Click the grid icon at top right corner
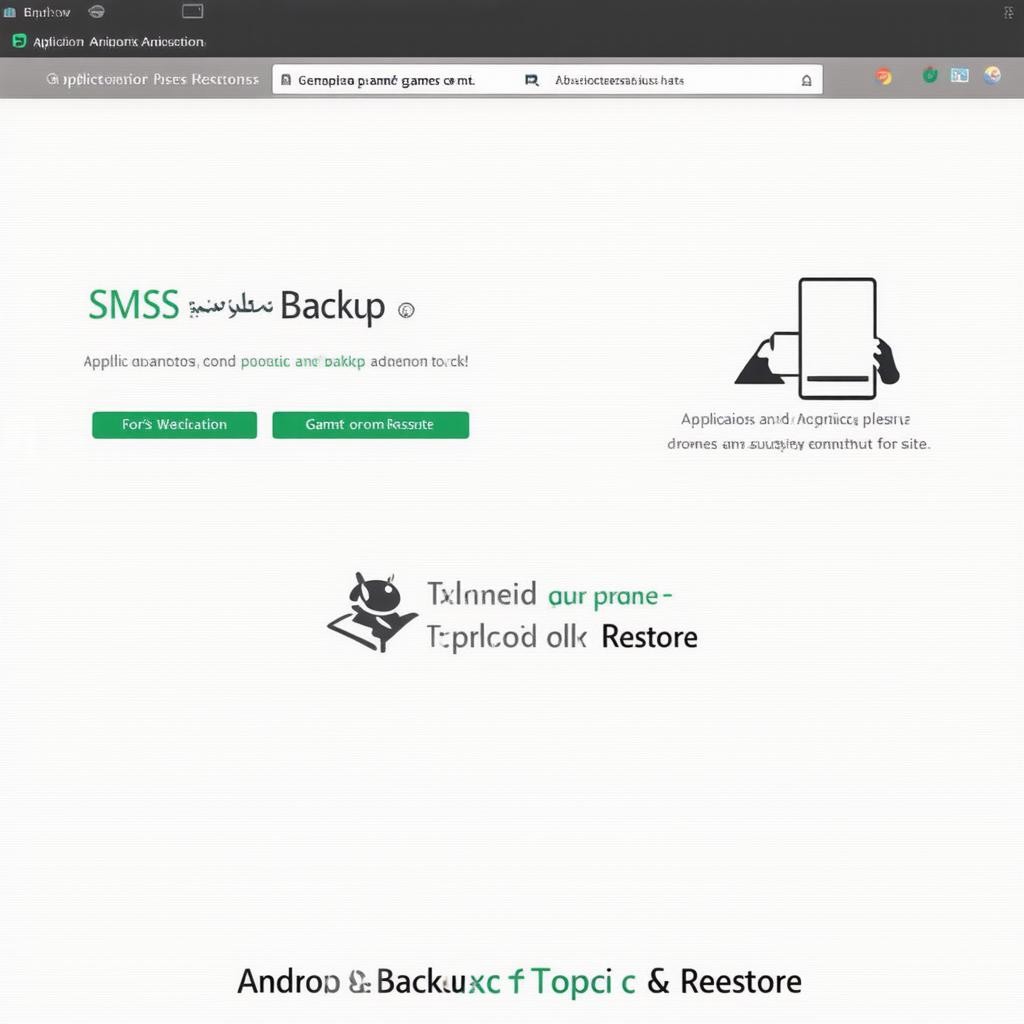This screenshot has width=1024, height=1024. [1008, 13]
